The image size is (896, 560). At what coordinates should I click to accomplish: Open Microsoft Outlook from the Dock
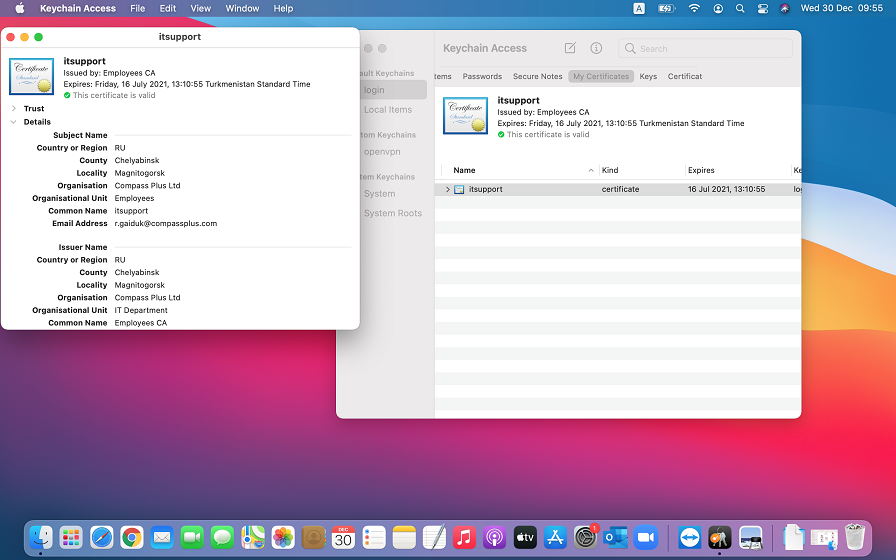point(615,537)
